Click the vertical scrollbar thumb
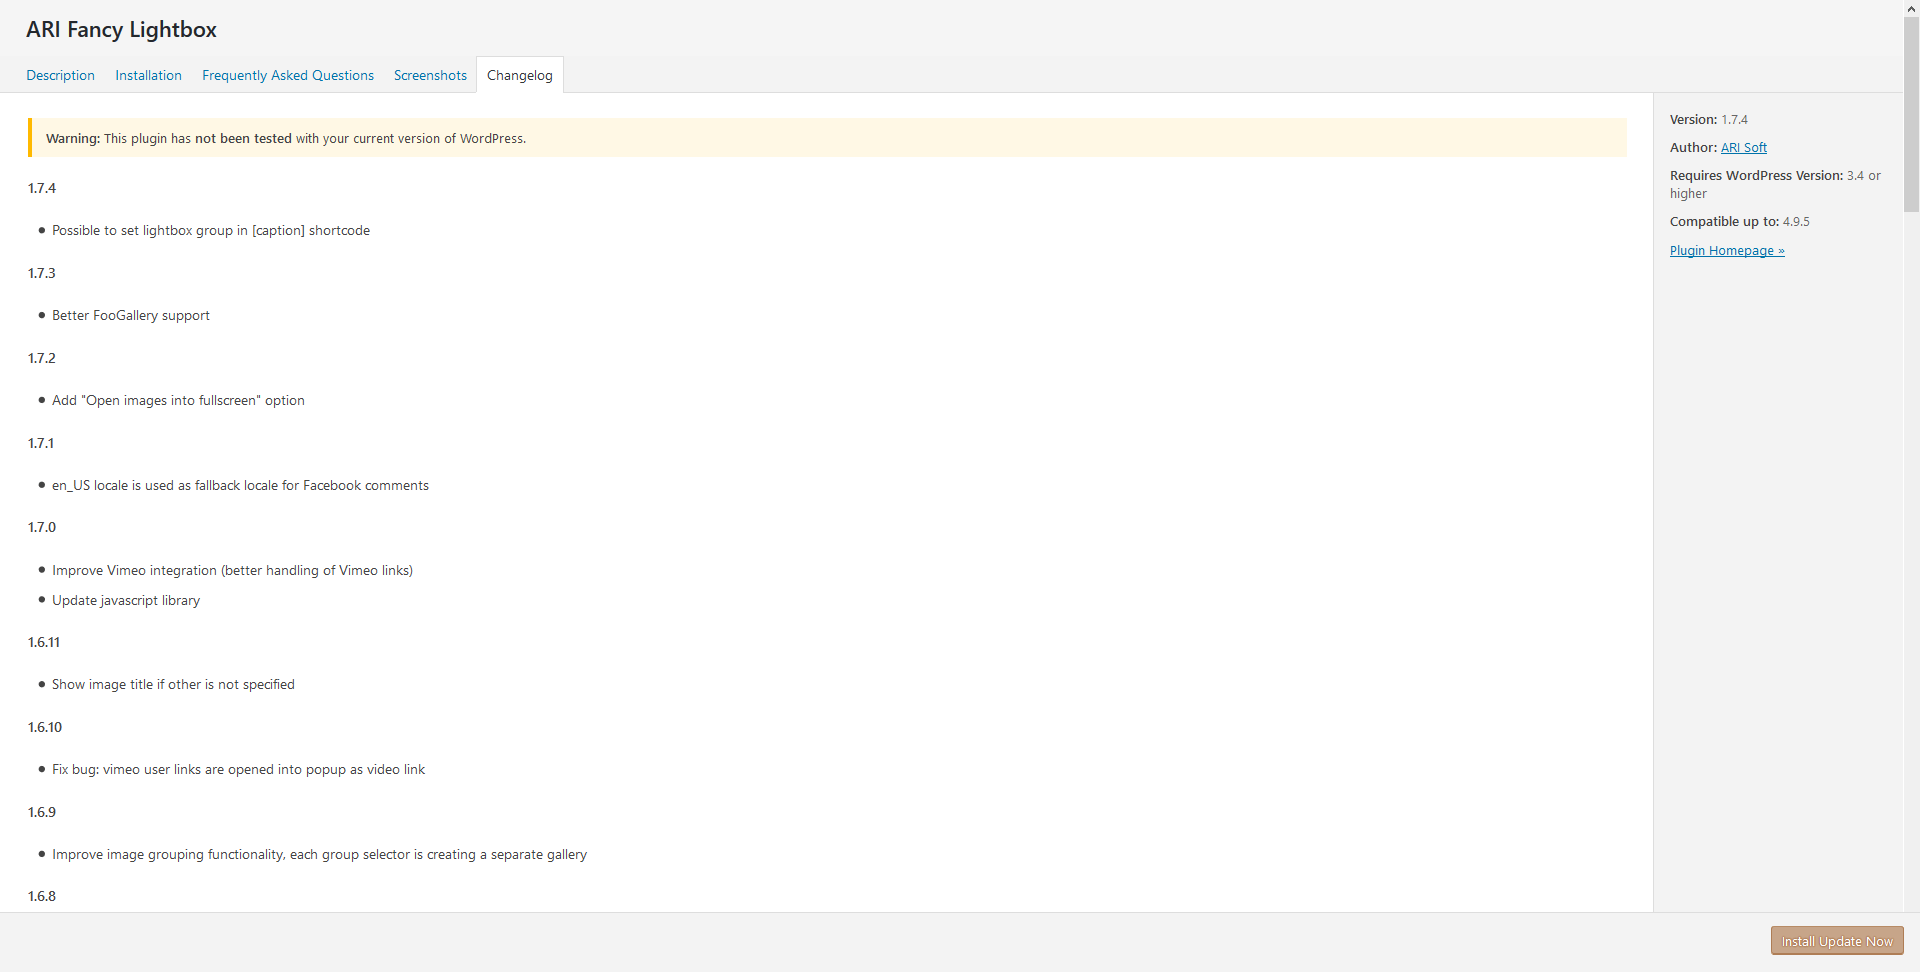 coord(1911,110)
